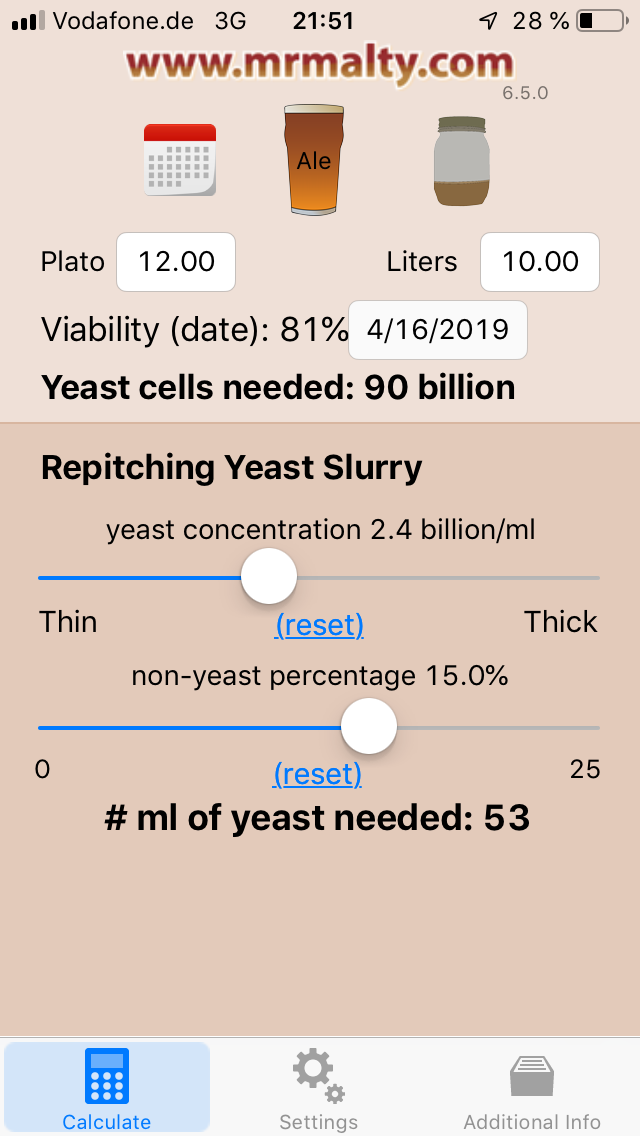Open the Settings gear tab

[318, 1087]
